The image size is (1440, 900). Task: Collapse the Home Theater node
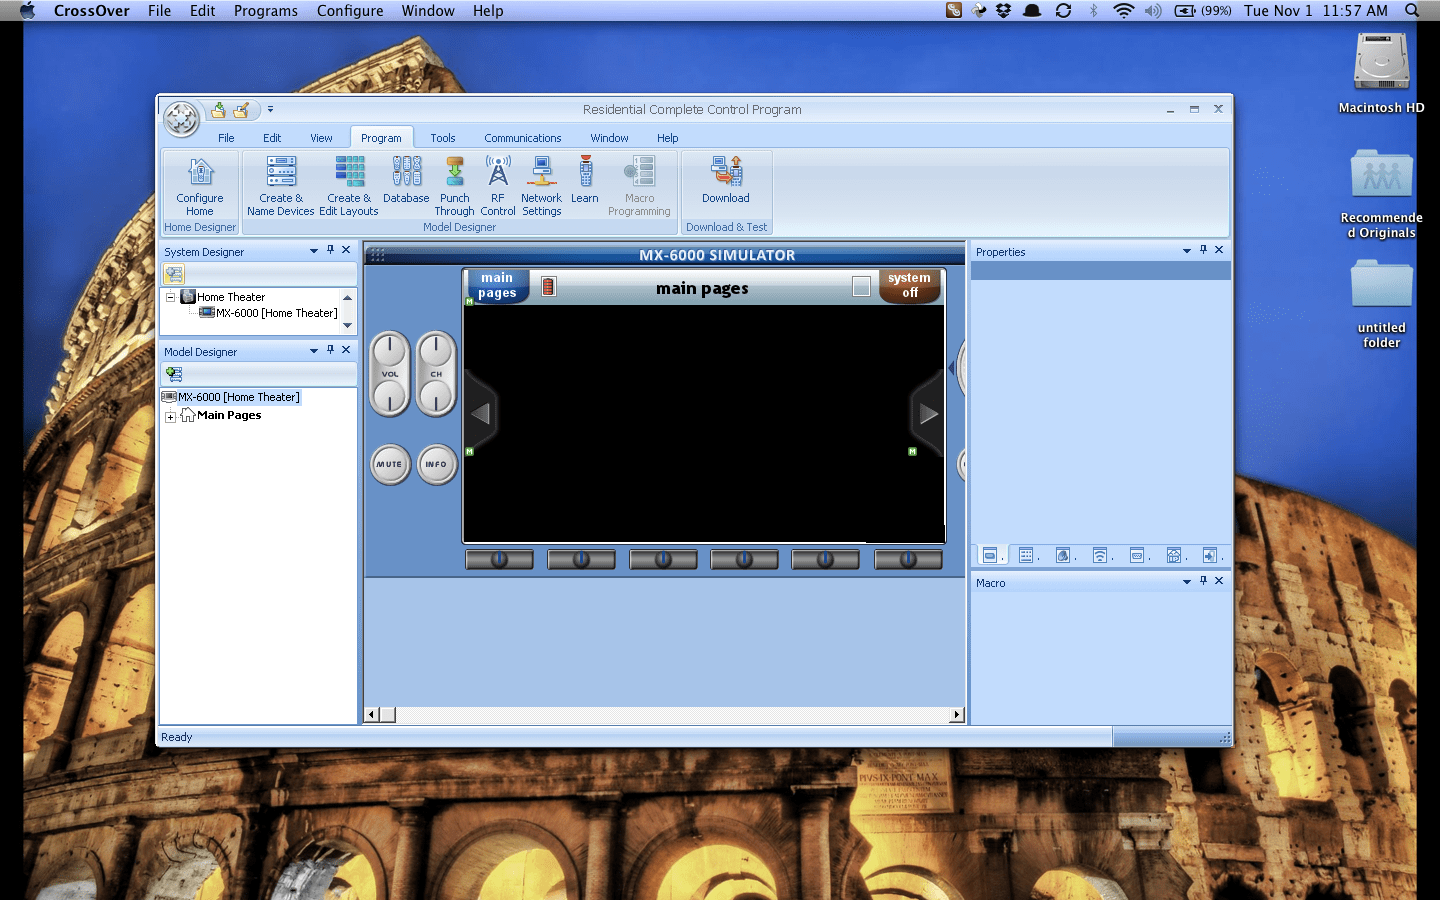(x=170, y=297)
